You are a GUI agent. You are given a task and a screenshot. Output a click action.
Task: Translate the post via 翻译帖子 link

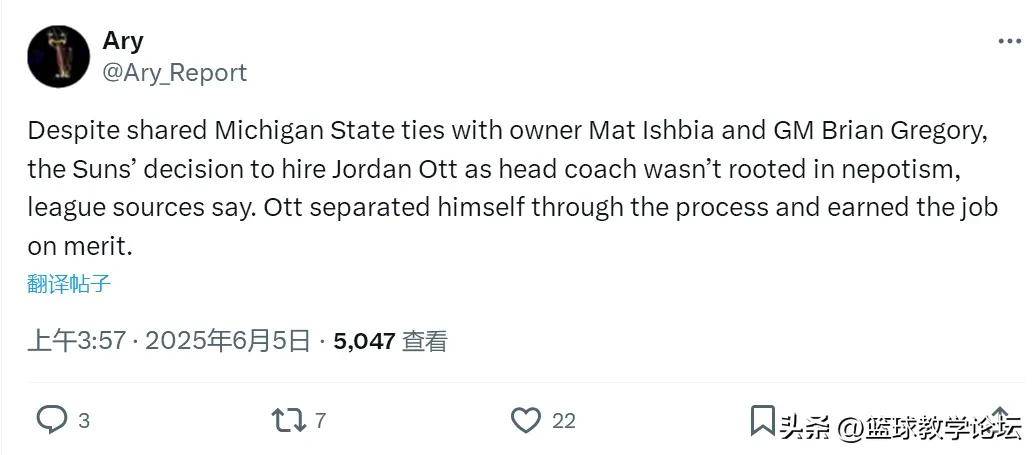pyautogui.click(x=69, y=284)
